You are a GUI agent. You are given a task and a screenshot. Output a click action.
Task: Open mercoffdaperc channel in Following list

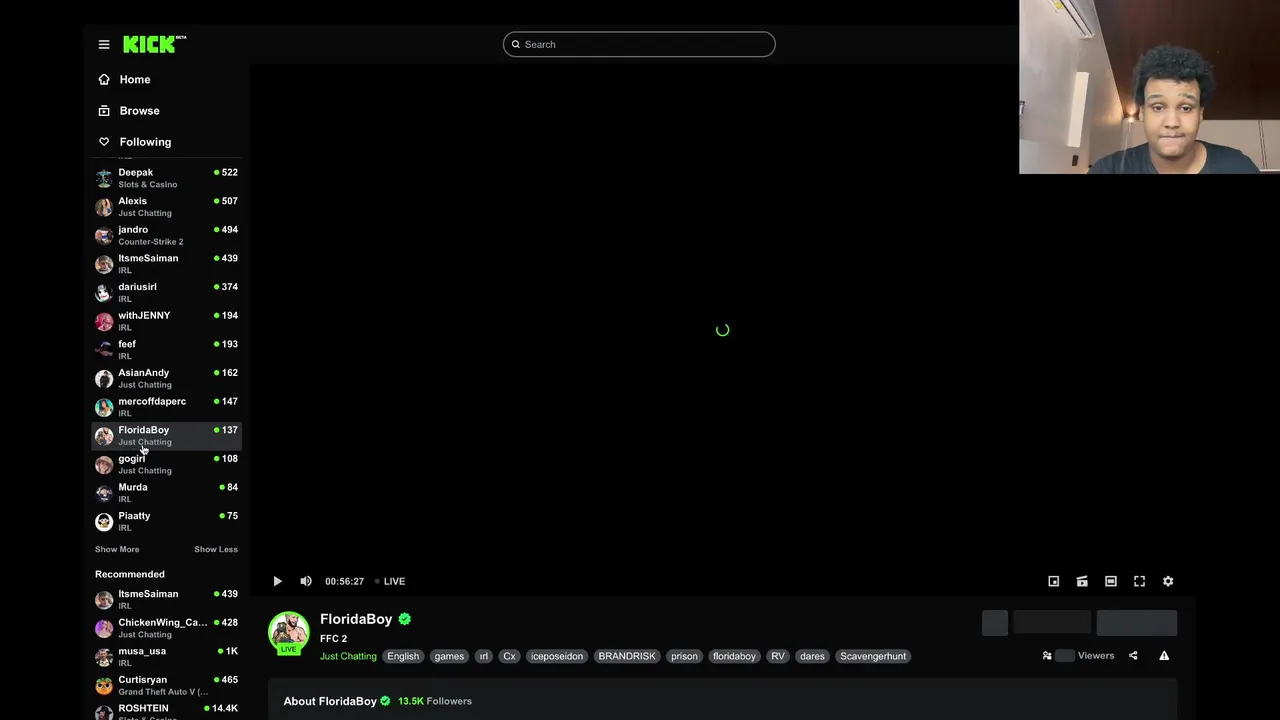coord(166,407)
